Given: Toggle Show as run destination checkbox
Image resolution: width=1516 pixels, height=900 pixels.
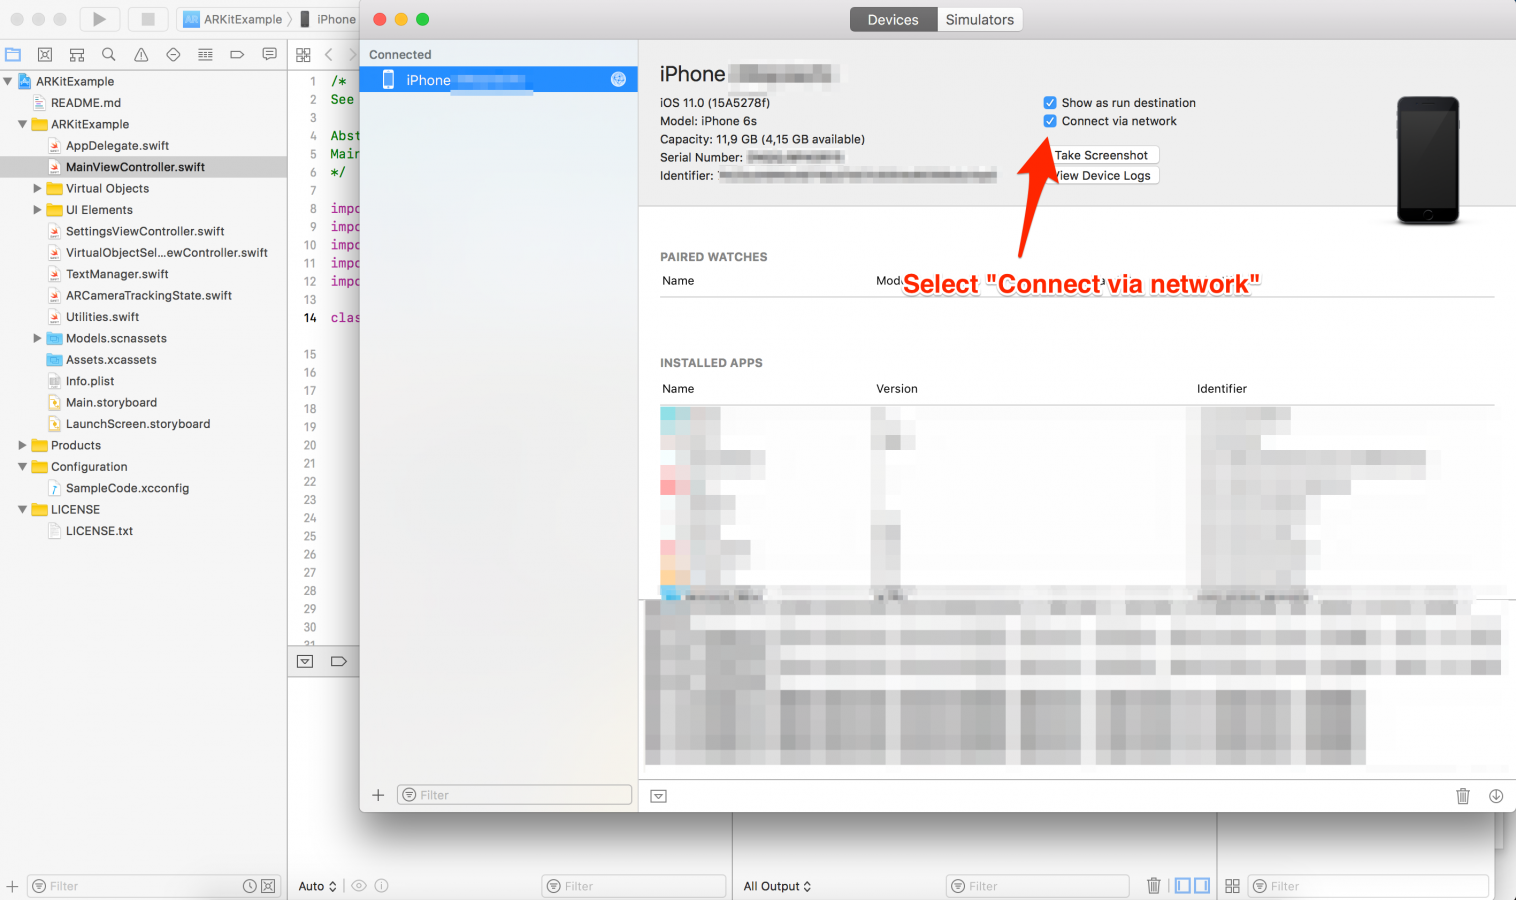Looking at the screenshot, I should coord(1050,102).
